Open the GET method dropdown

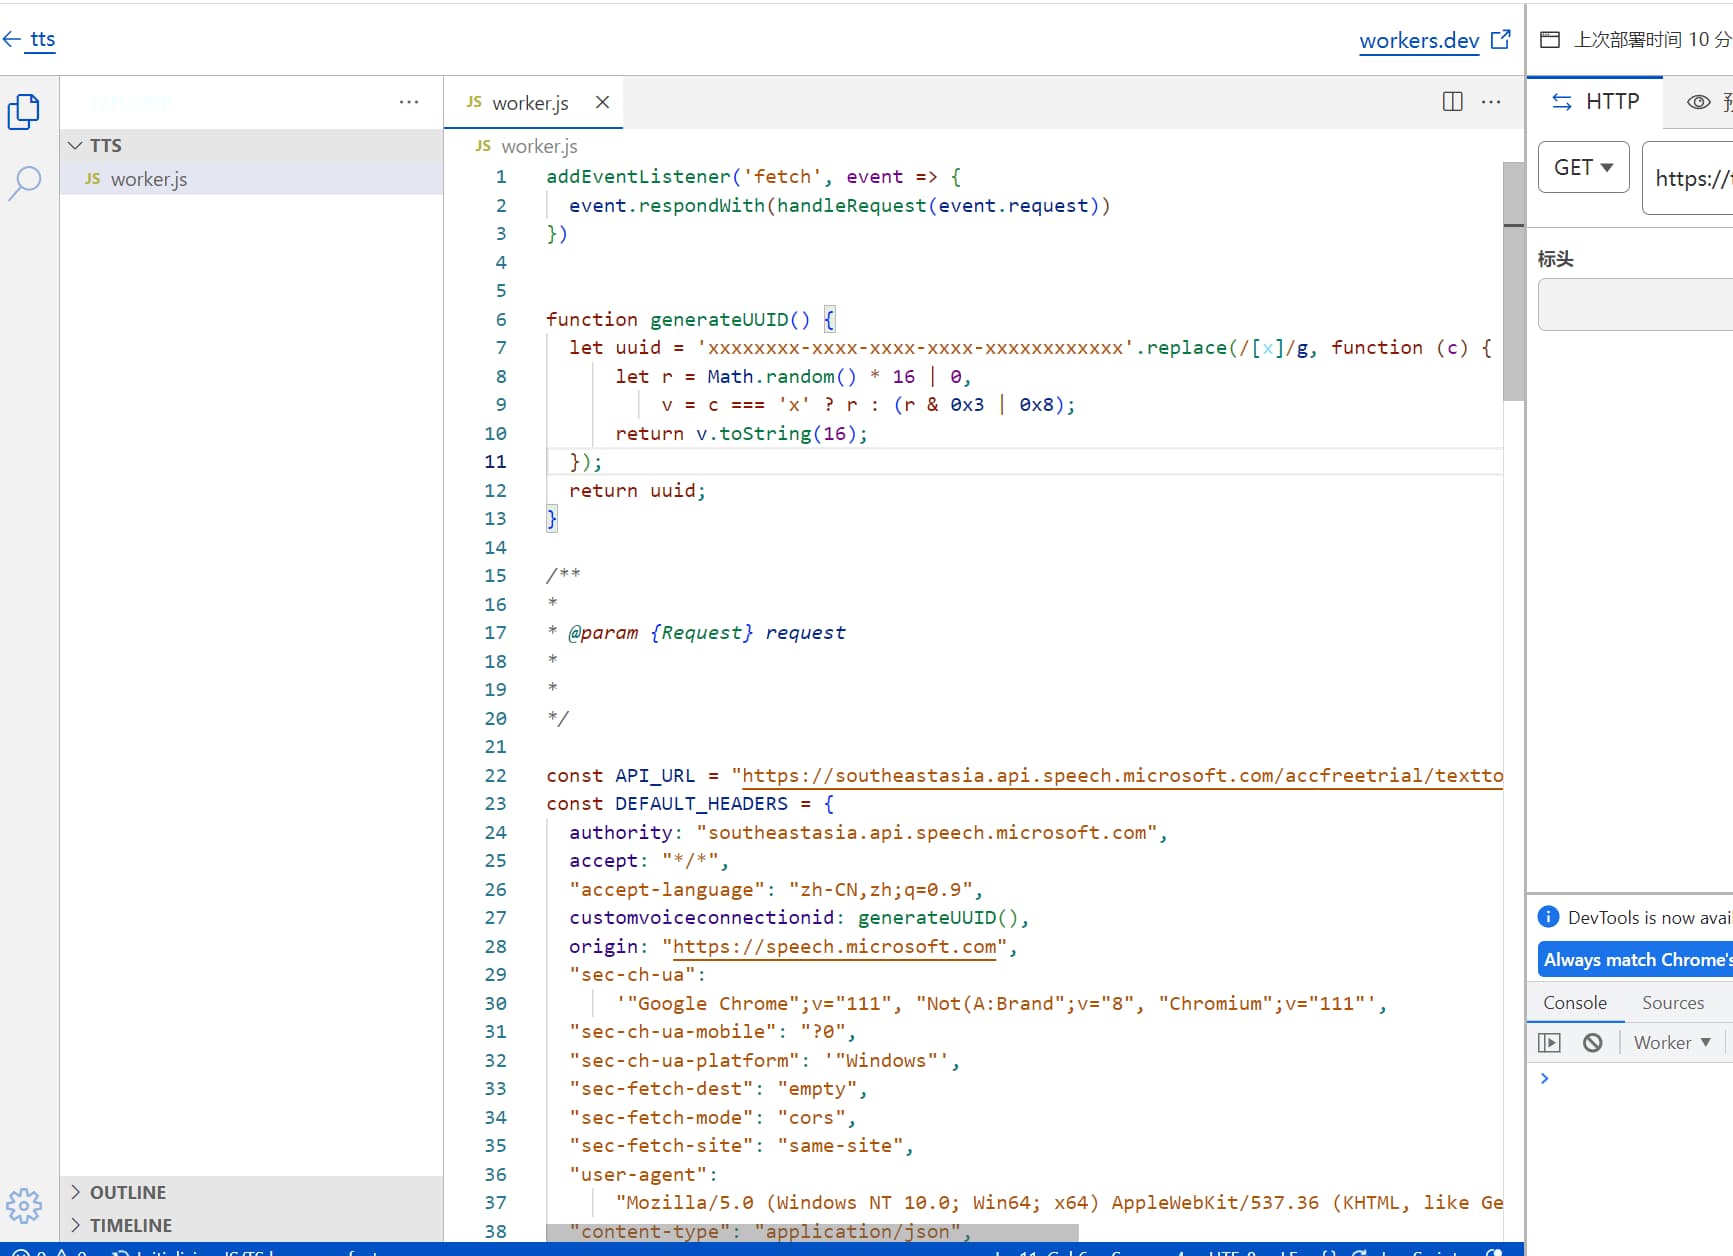click(x=1583, y=168)
